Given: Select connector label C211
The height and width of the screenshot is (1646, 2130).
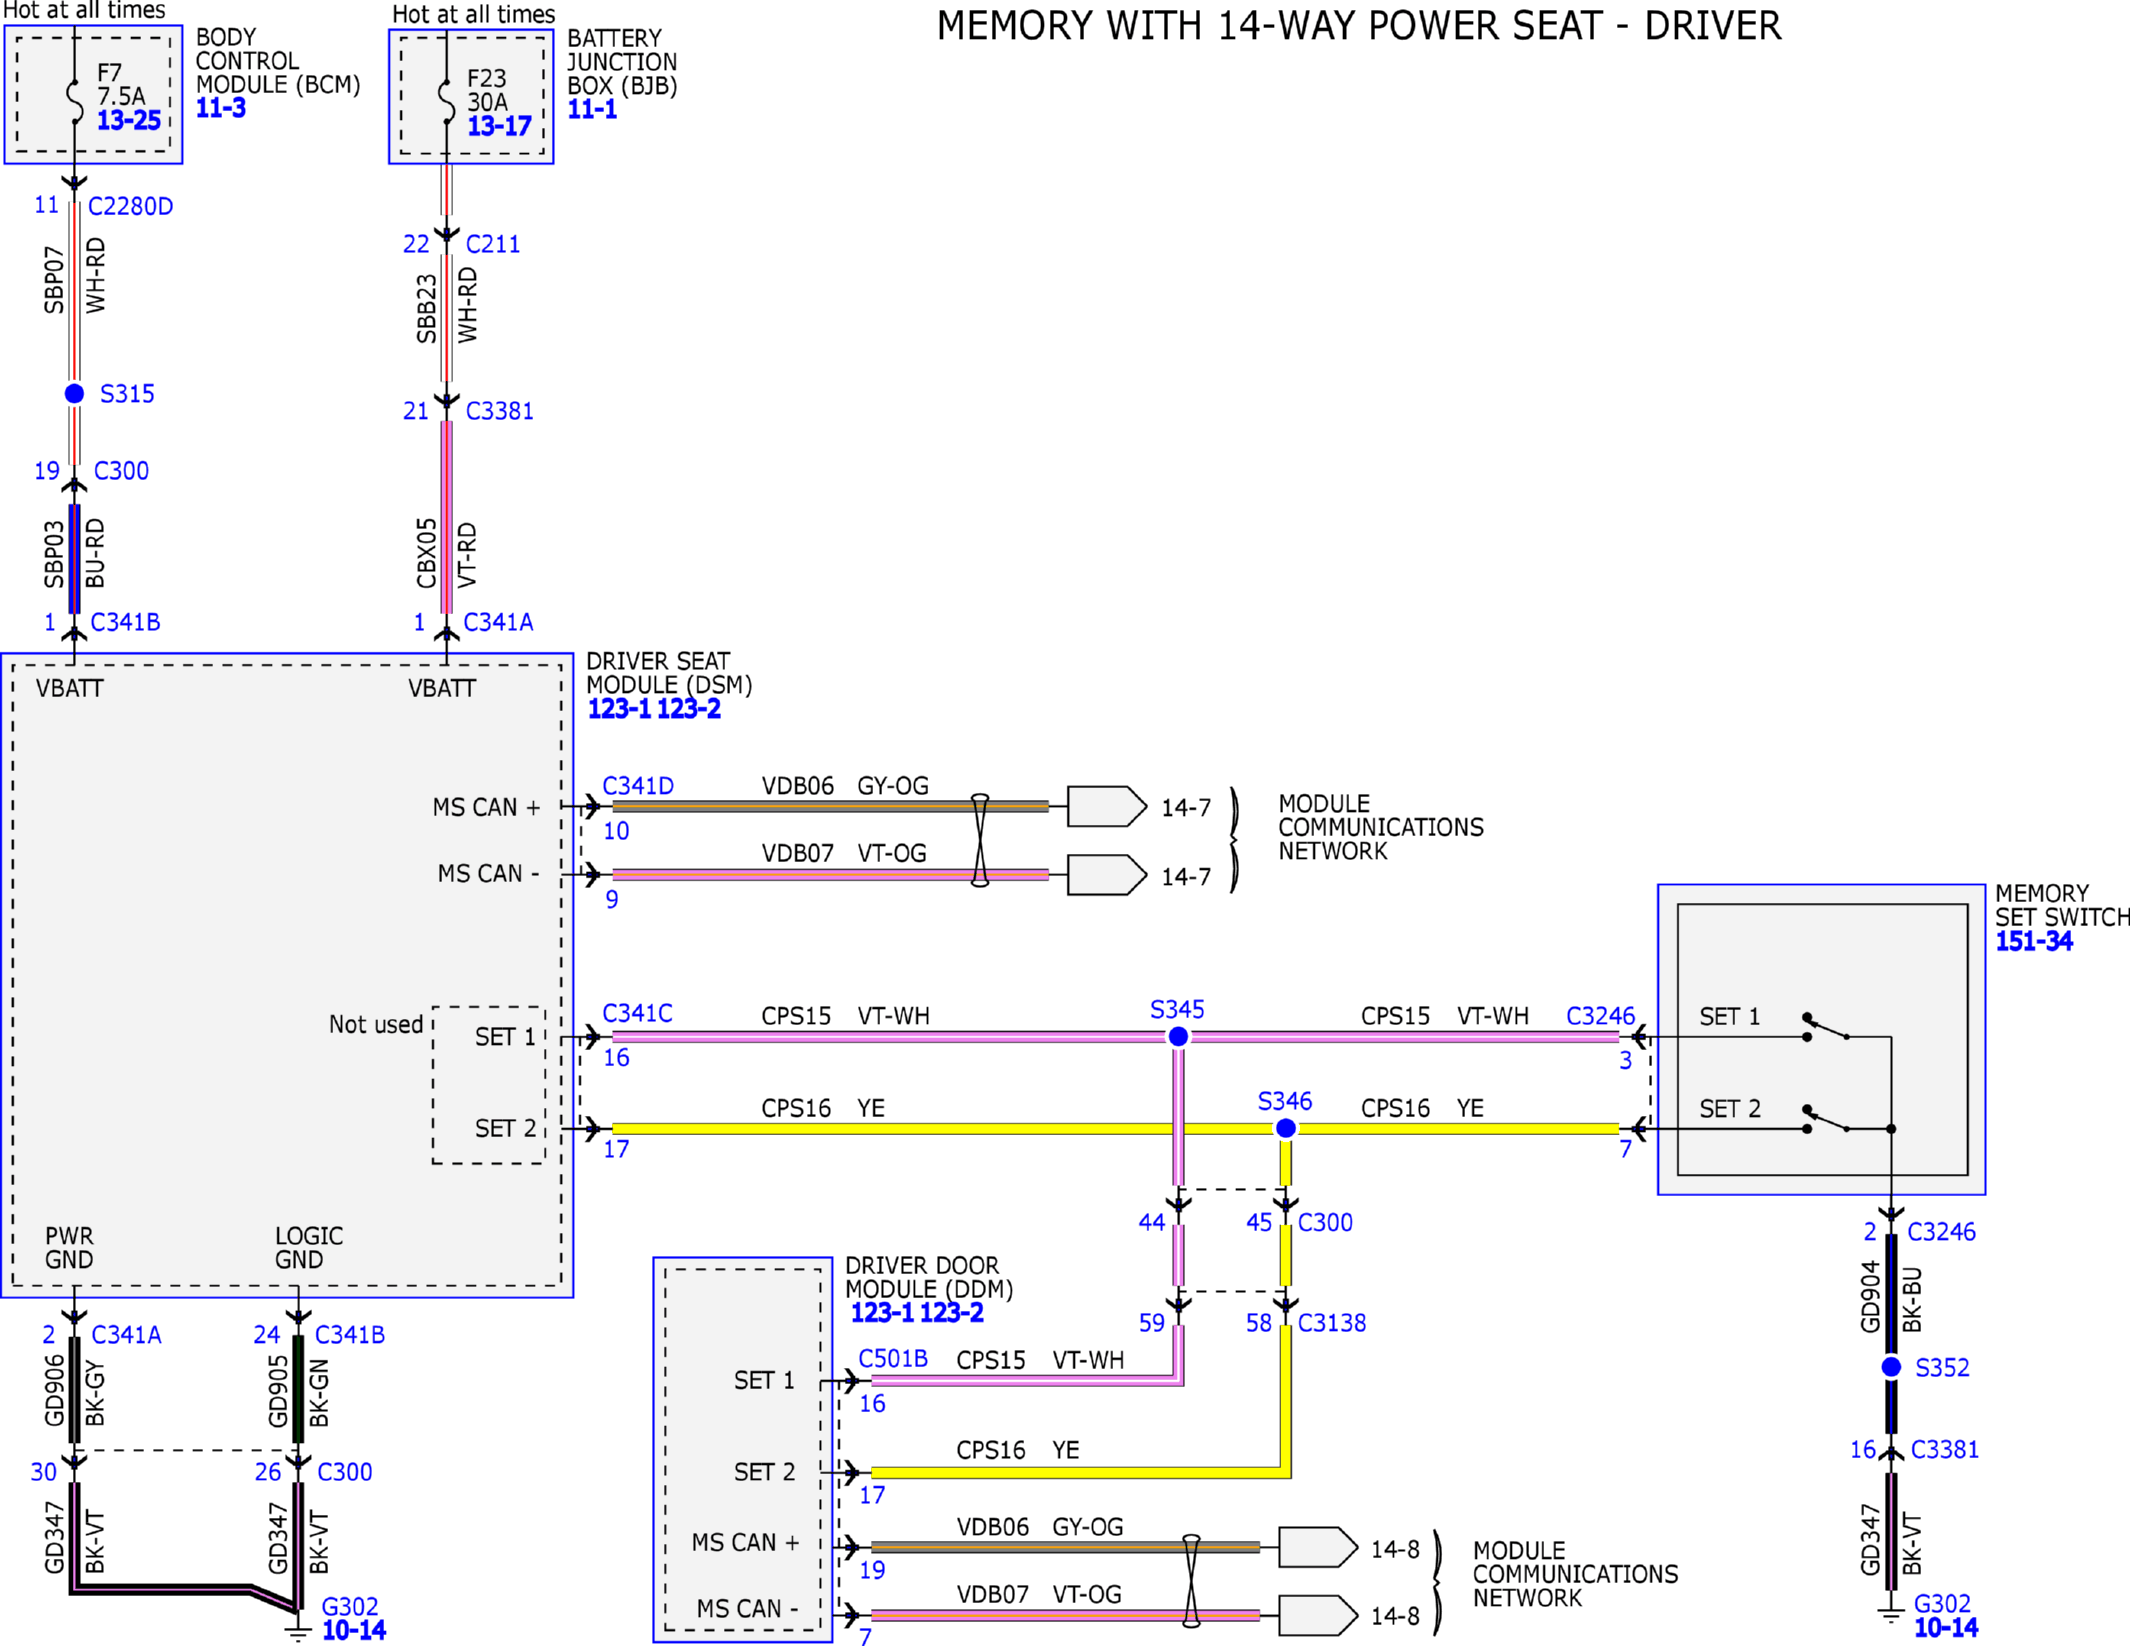Looking at the screenshot, I should tap(493, 244).
